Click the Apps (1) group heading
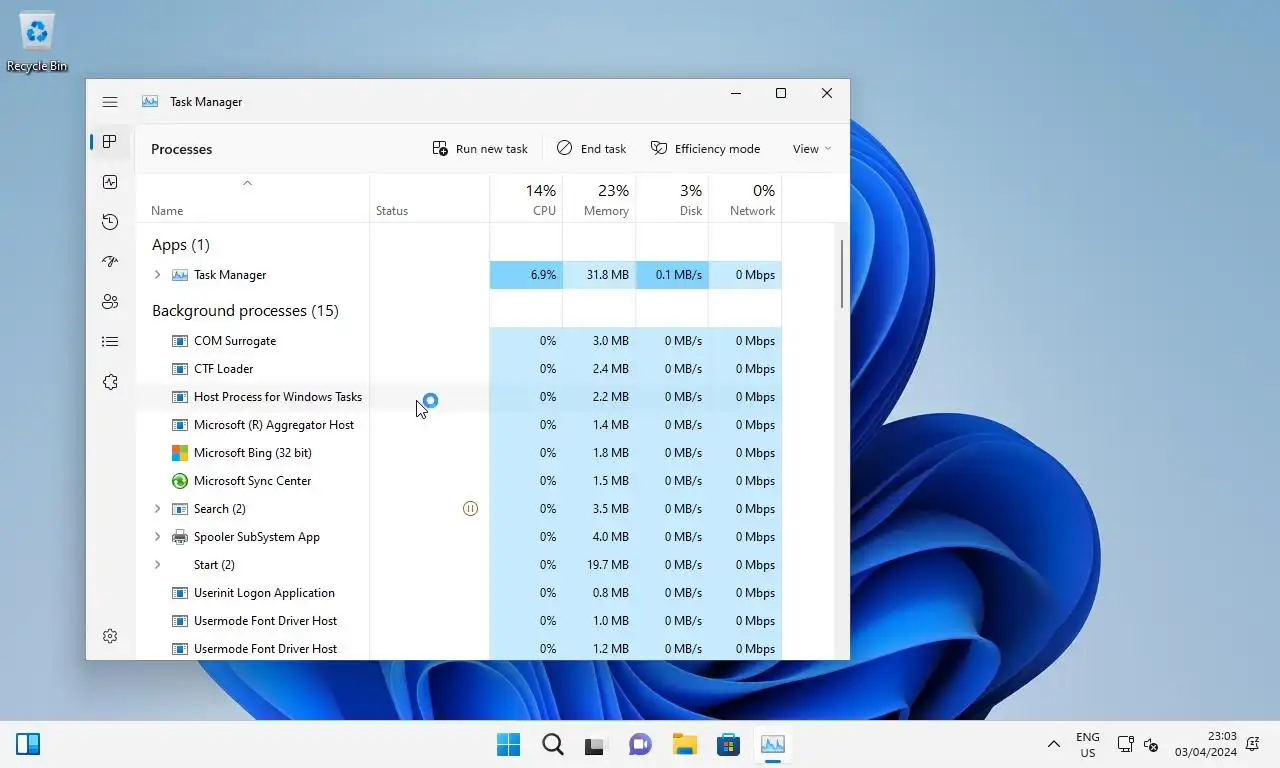This screenshot has height=768, width=1280. (x=181, y=245)
